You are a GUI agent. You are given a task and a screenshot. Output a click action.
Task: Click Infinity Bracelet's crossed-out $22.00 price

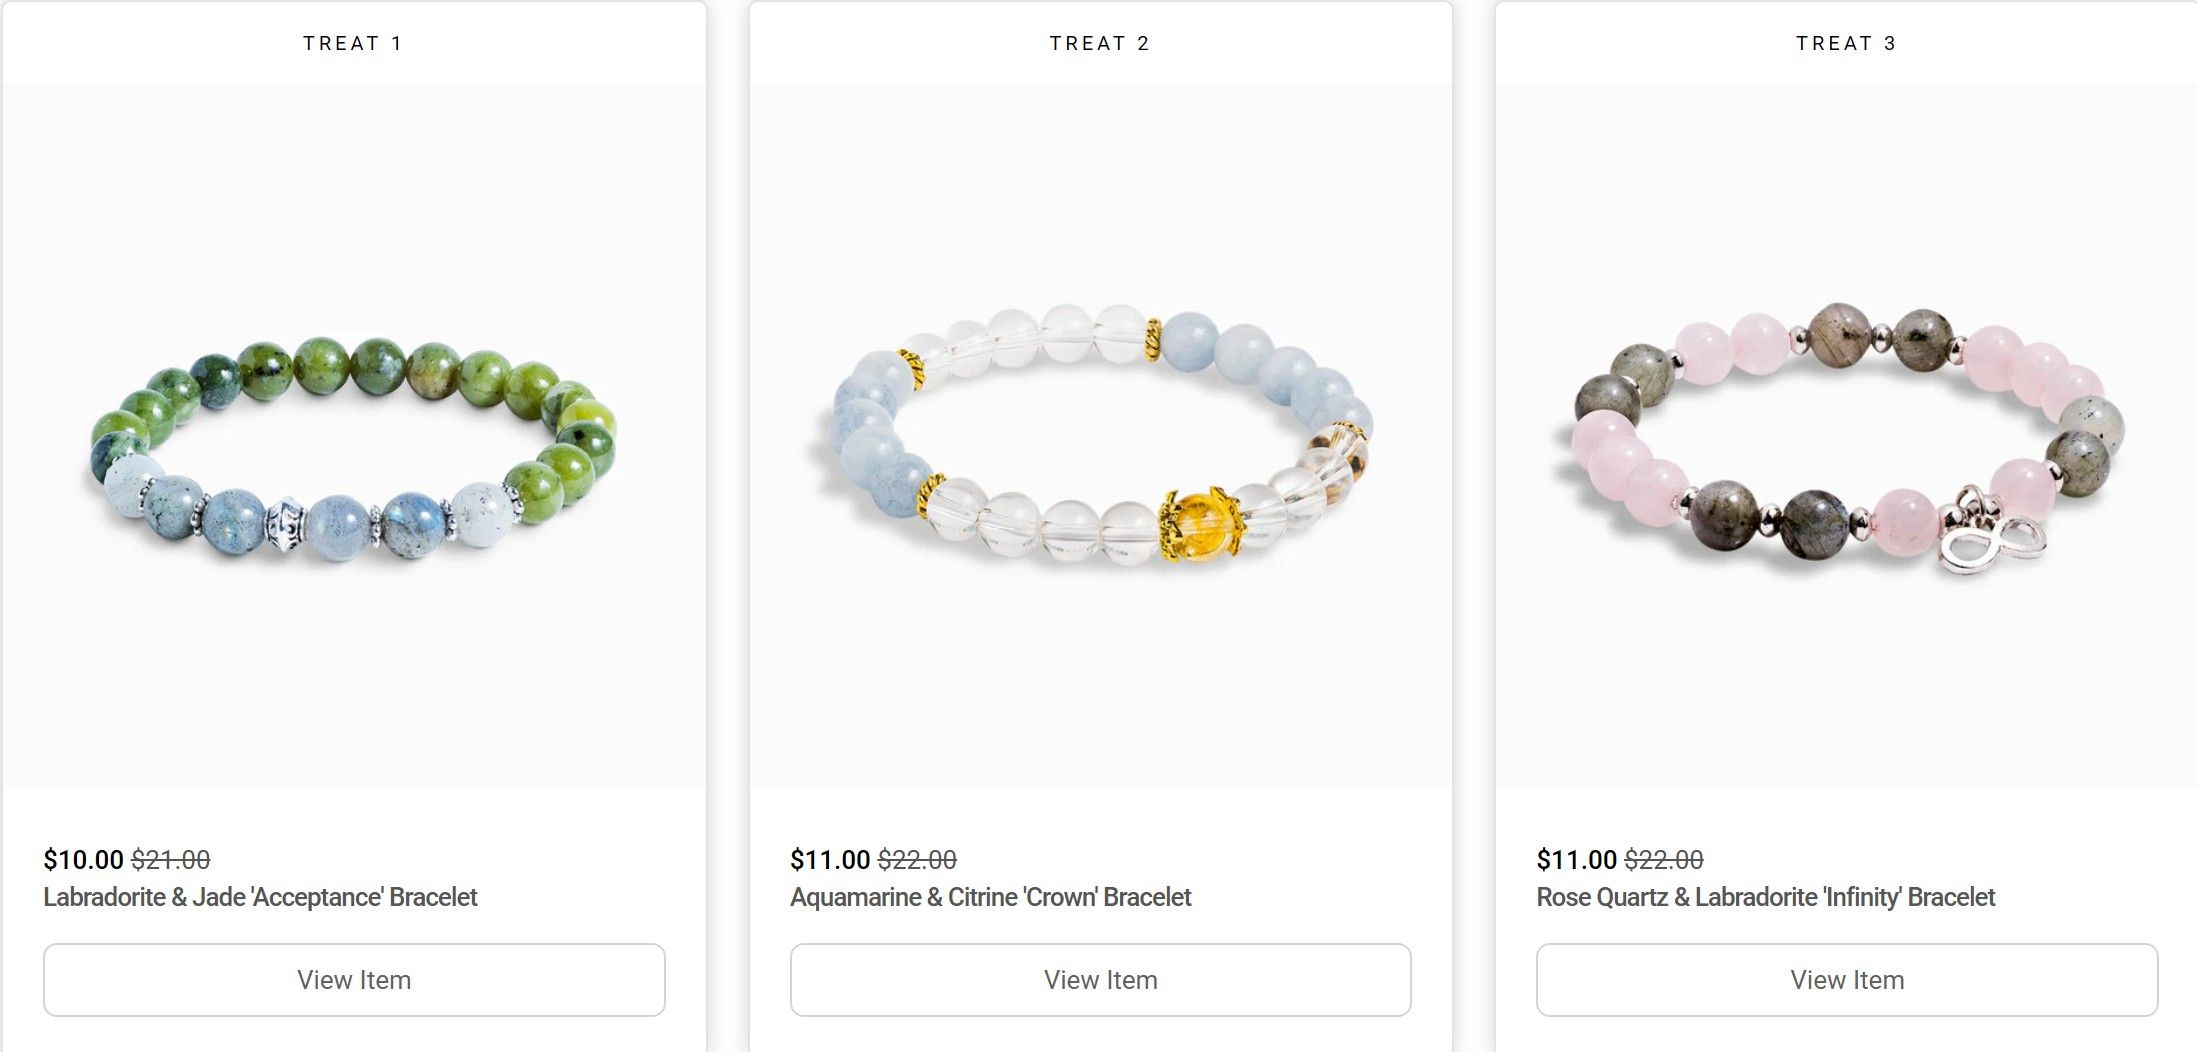tap(1664, 860)
